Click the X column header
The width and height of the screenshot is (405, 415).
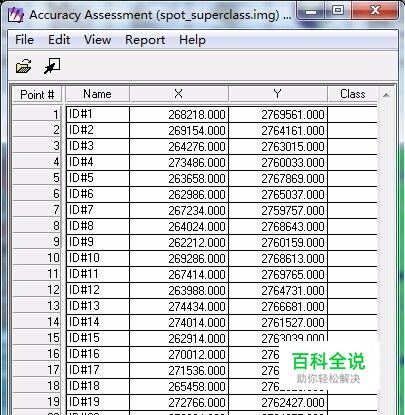tap(179, 94)
